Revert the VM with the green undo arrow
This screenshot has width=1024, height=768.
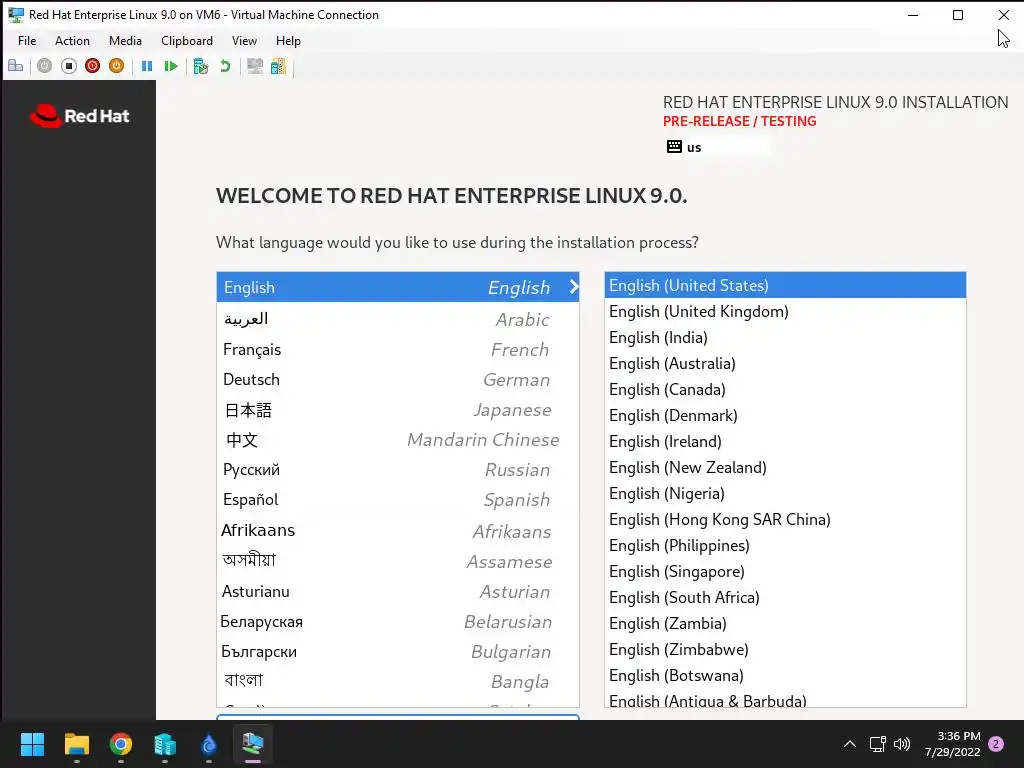coord(225,66)
